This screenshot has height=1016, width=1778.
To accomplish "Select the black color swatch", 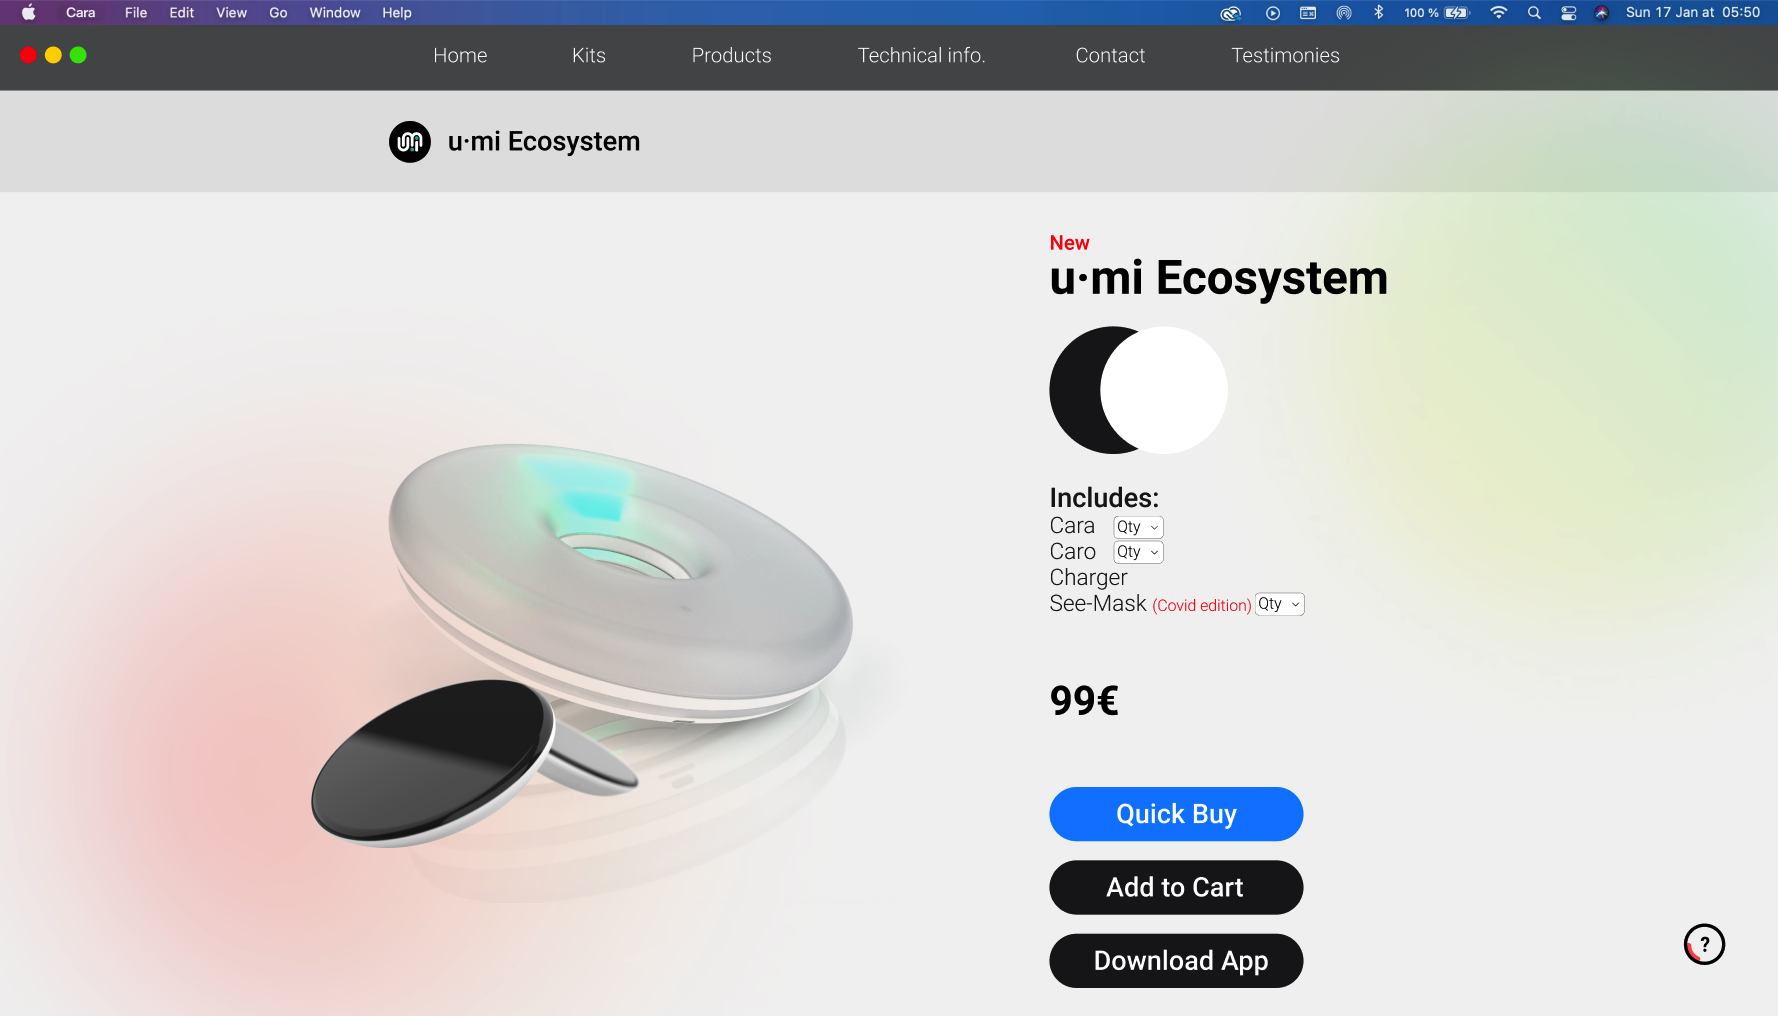I will pos(1074,390).
